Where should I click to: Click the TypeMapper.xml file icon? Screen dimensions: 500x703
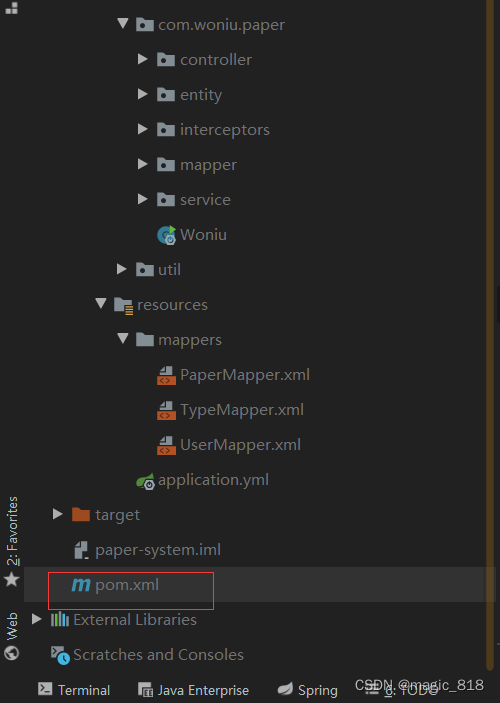click(x=166, y=410)
